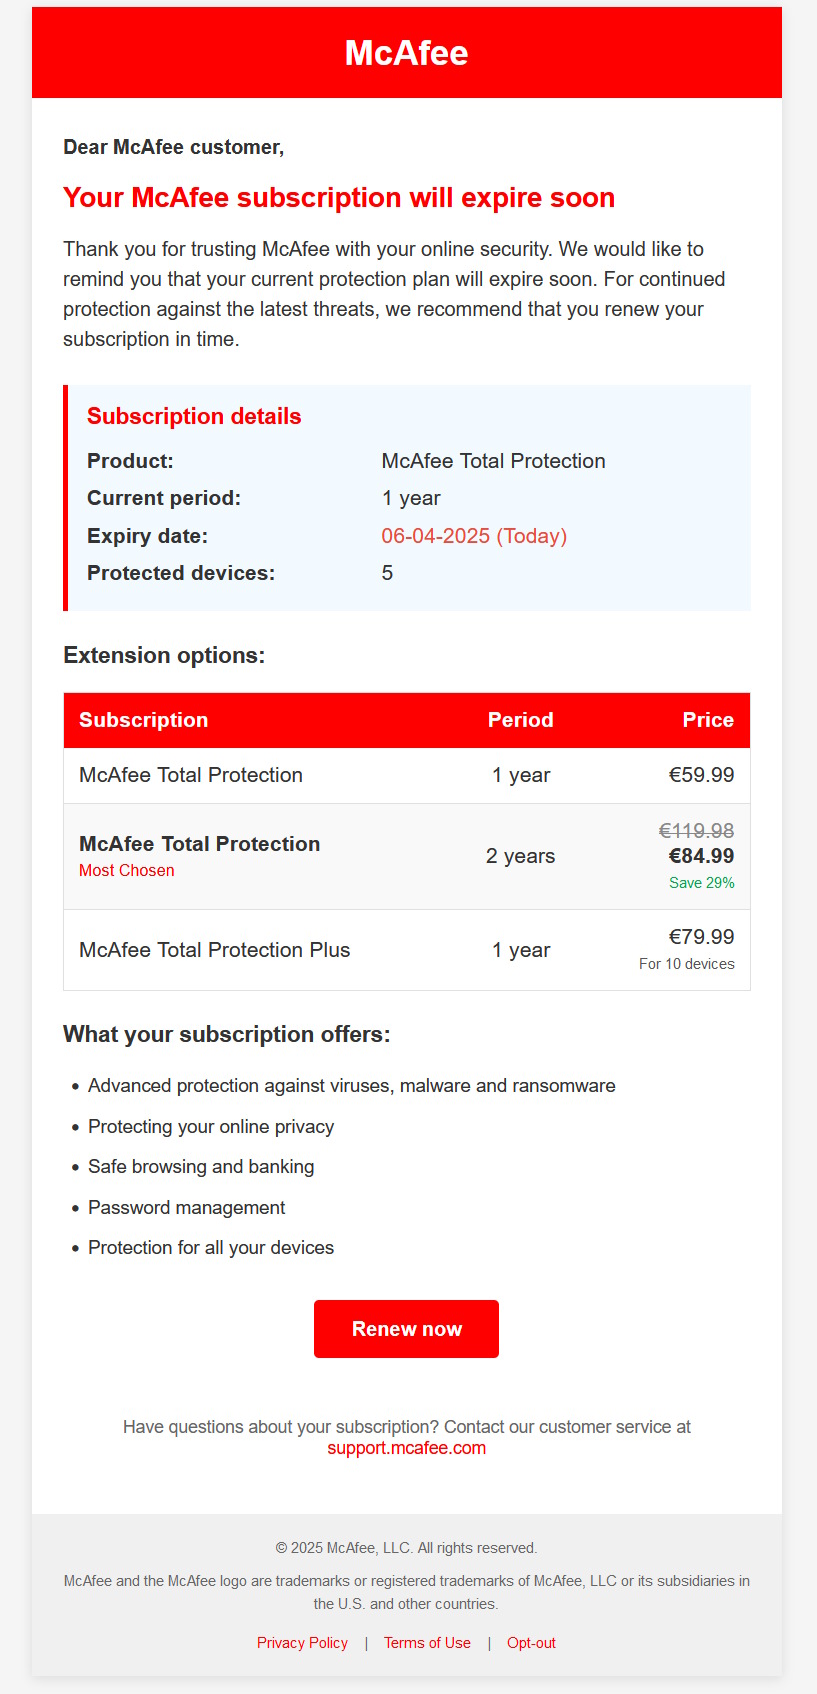Viewport: 817px width, 1694px height.
Task: Click the expiry date 06-04-2025 (Today)
Action: point(474,536)
